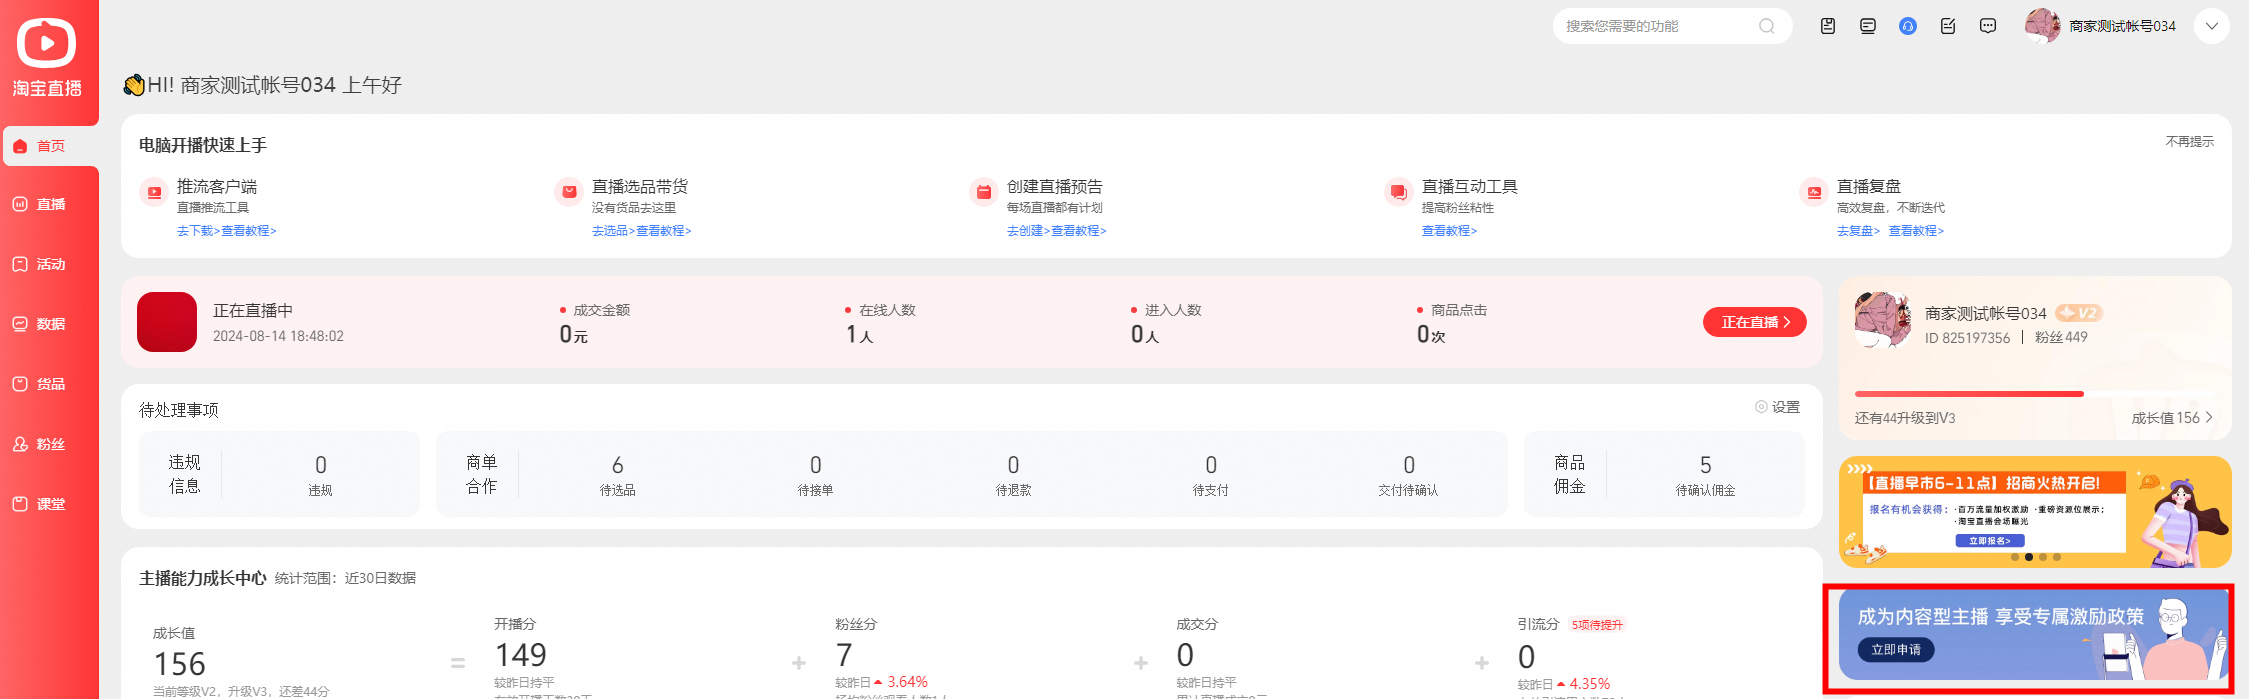Click the 创建直播预告 calendar icon

tap(984, 192)
